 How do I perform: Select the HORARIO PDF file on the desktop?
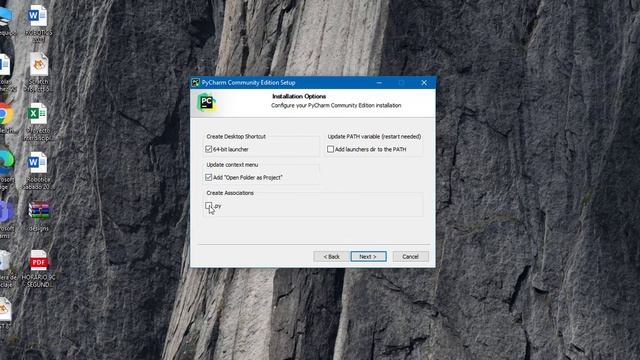pos(38,269)
